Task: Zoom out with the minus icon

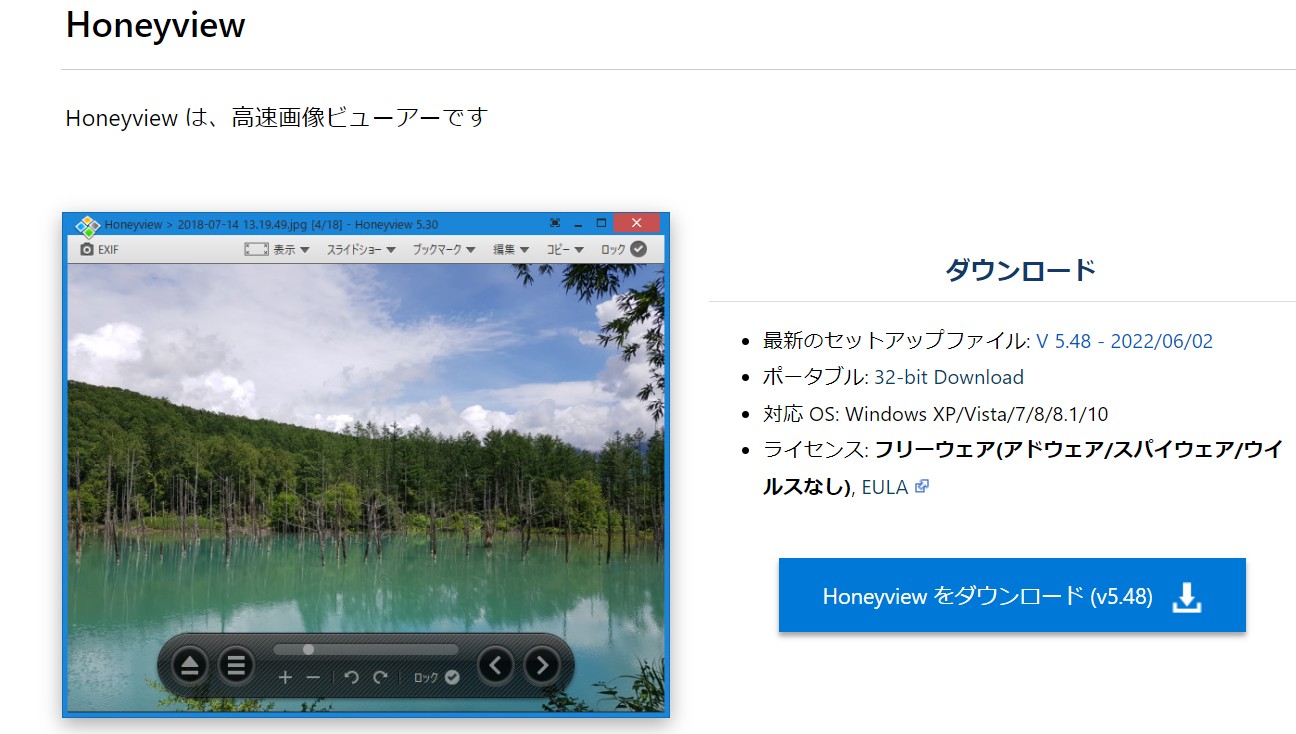Action: pos(313,677)
